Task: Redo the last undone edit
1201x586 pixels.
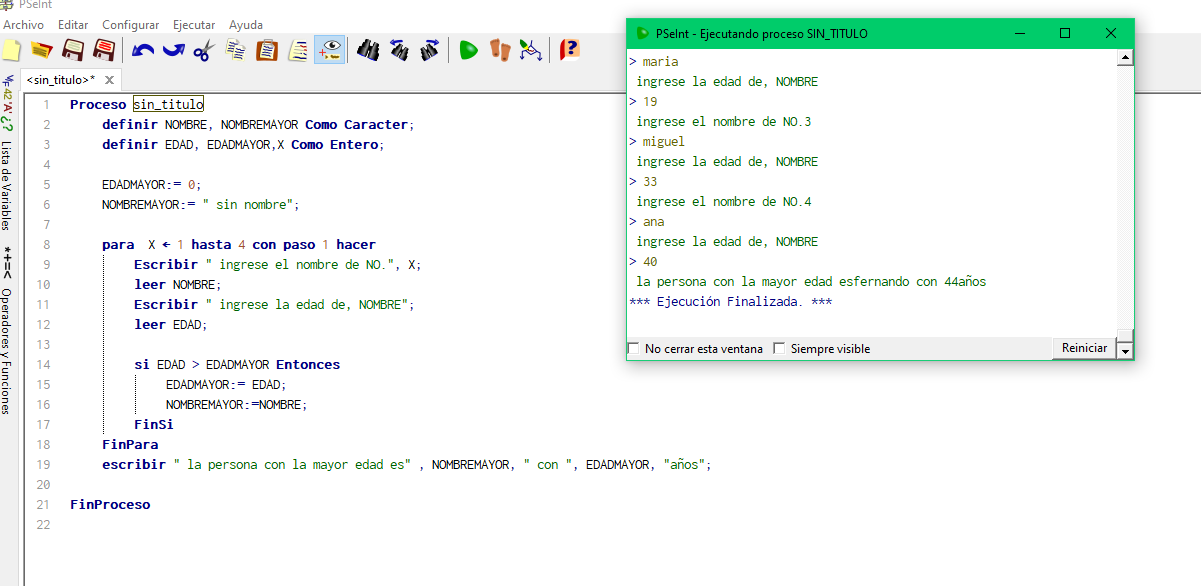Action: click(x=173, y=49)
